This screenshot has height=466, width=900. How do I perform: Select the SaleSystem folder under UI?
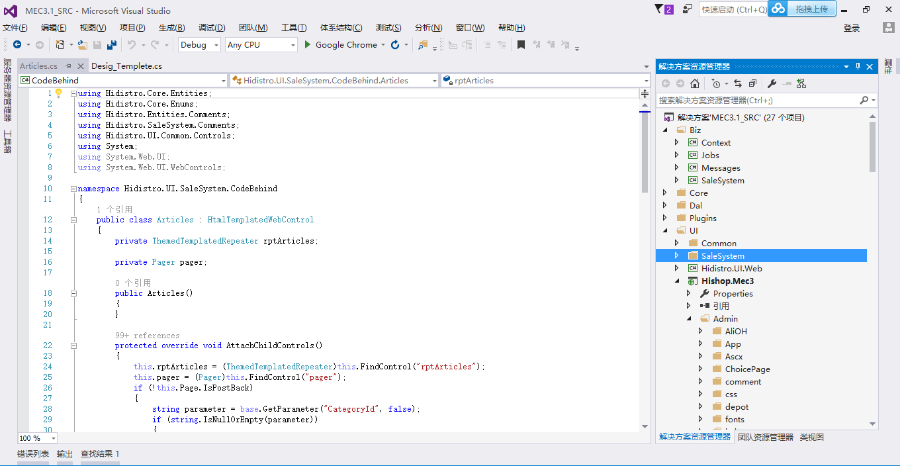click(761, 256)
